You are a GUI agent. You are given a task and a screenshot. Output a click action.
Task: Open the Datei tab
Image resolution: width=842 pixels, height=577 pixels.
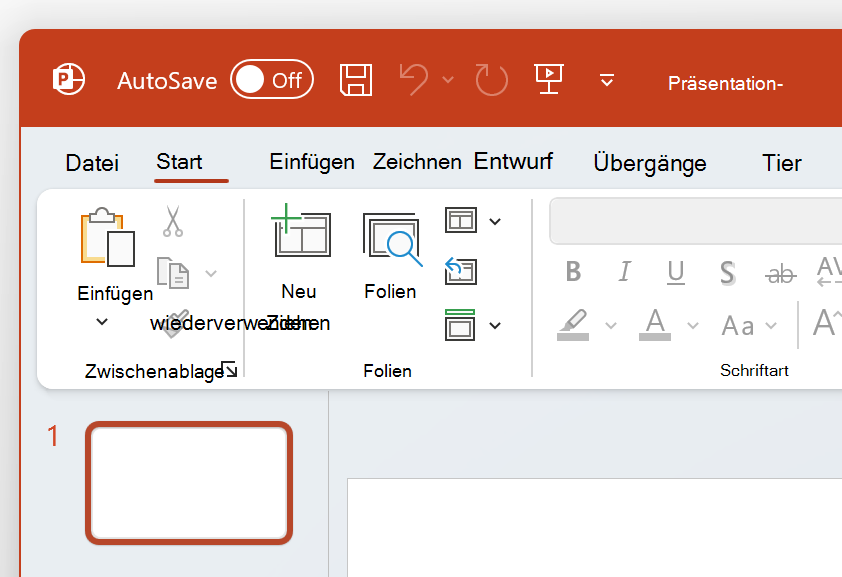(x=92, y=163)
